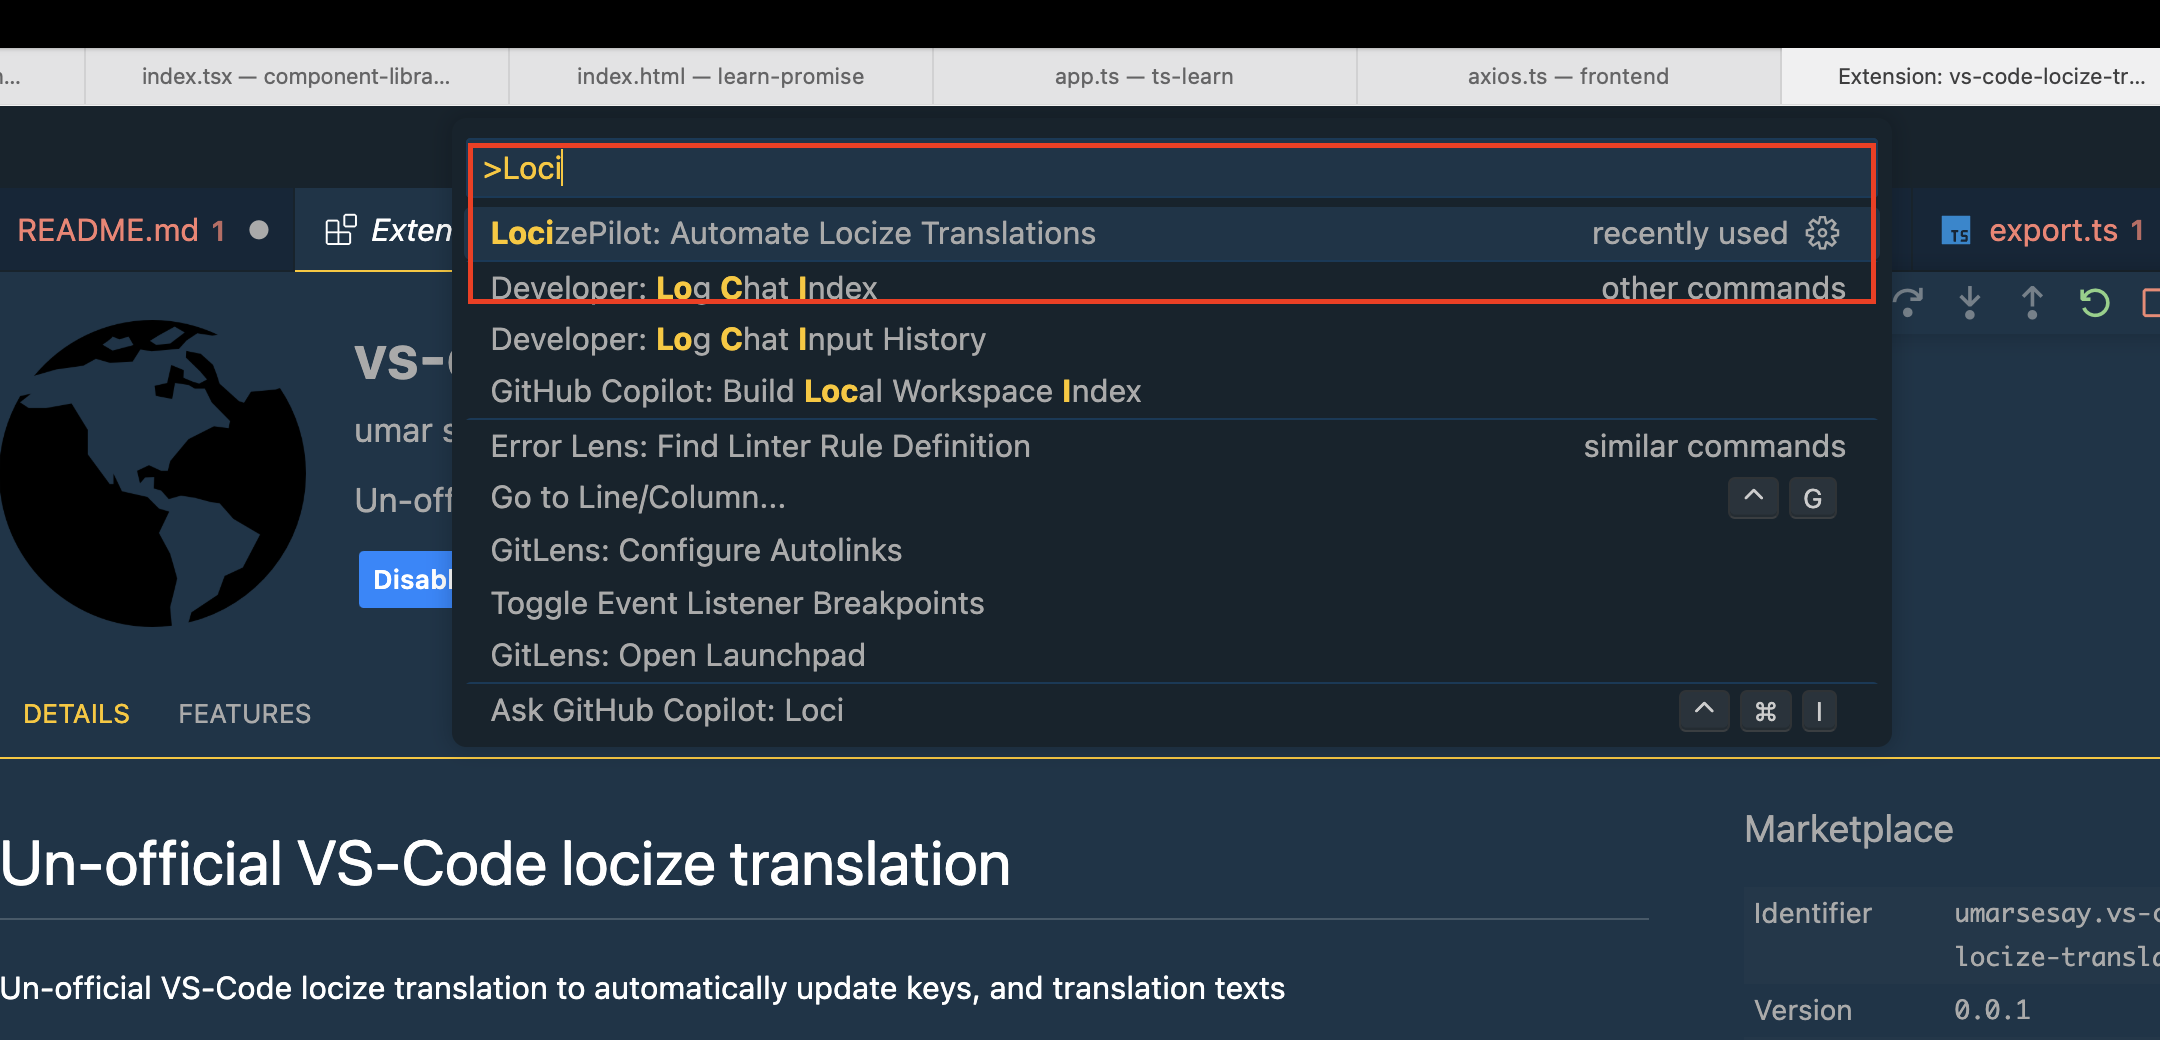
Task: Click the blue Disable button
Action: coord(406,579)
